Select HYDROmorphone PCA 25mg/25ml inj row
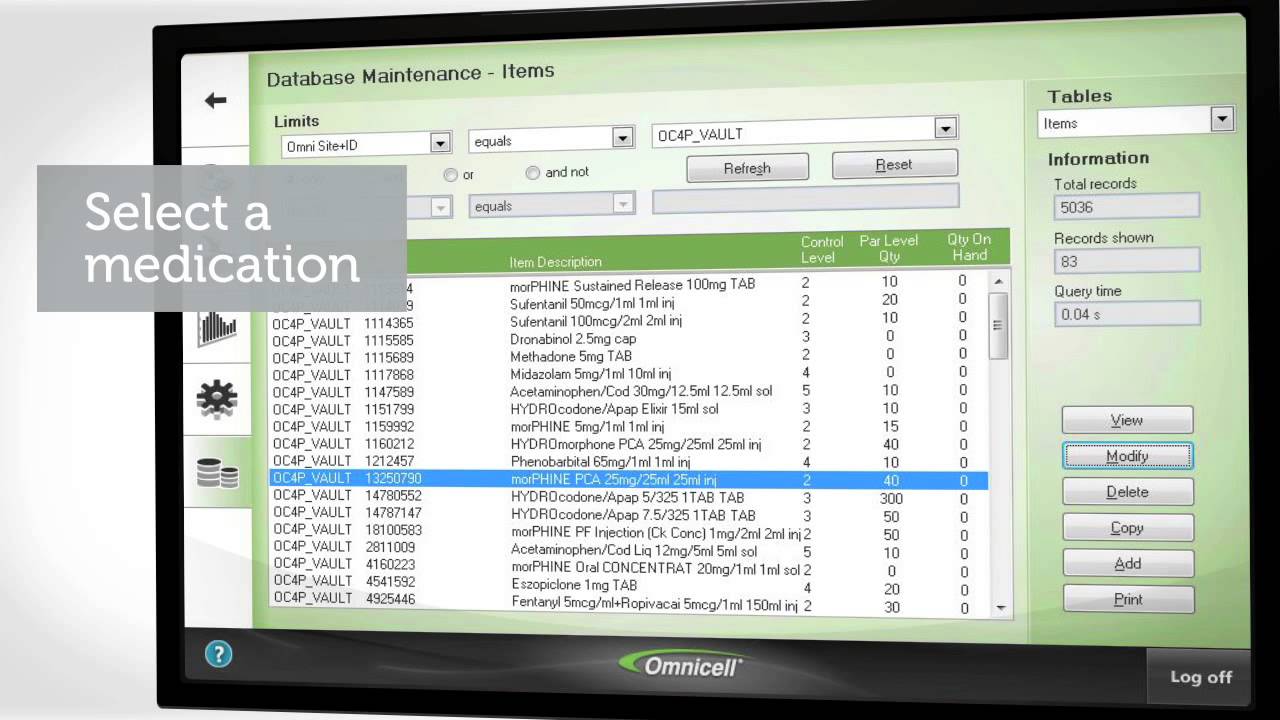 click(628, 445)
